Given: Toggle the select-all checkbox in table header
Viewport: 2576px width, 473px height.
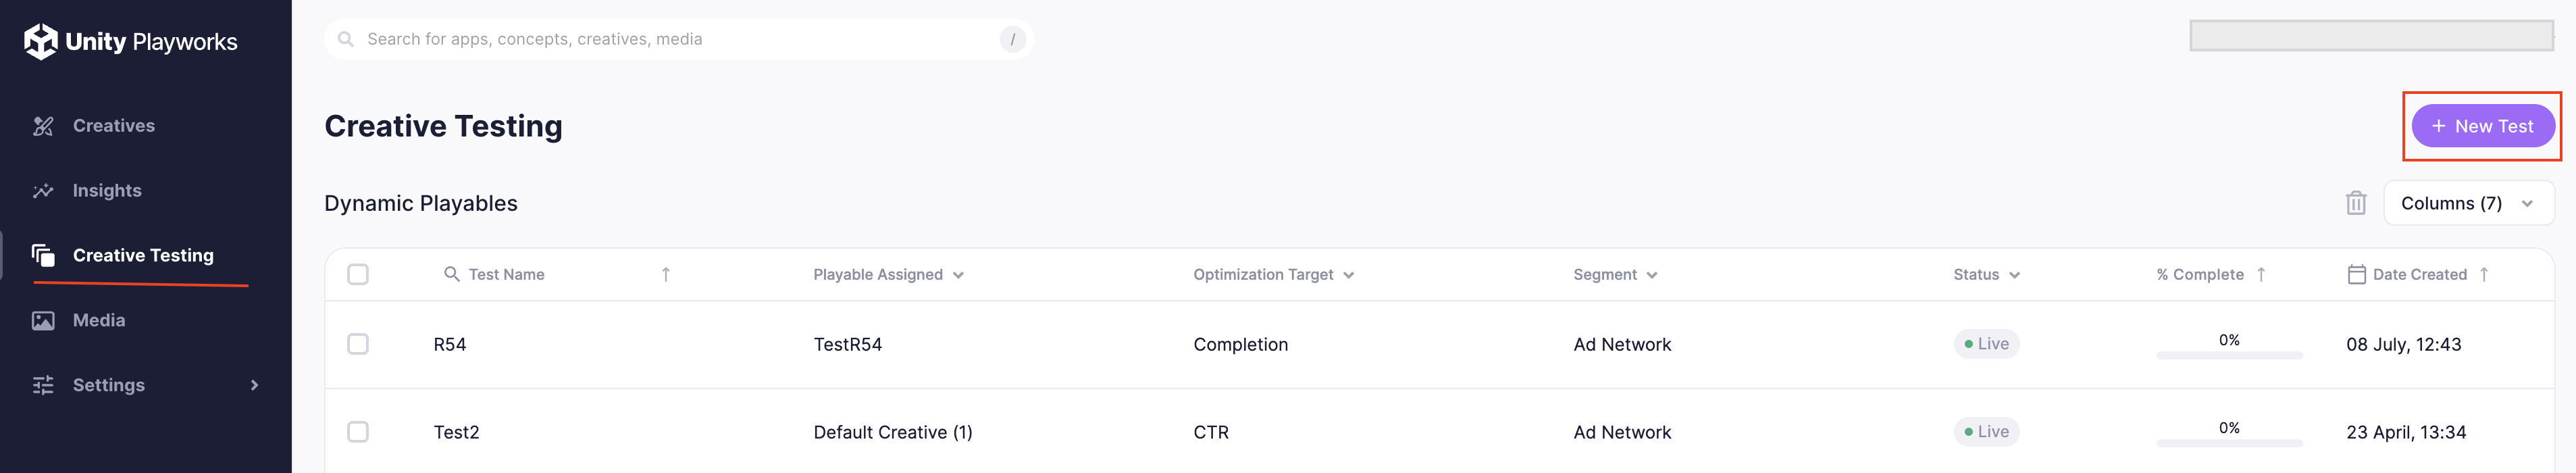Looking at the screenshot, I should coord(358,274).
